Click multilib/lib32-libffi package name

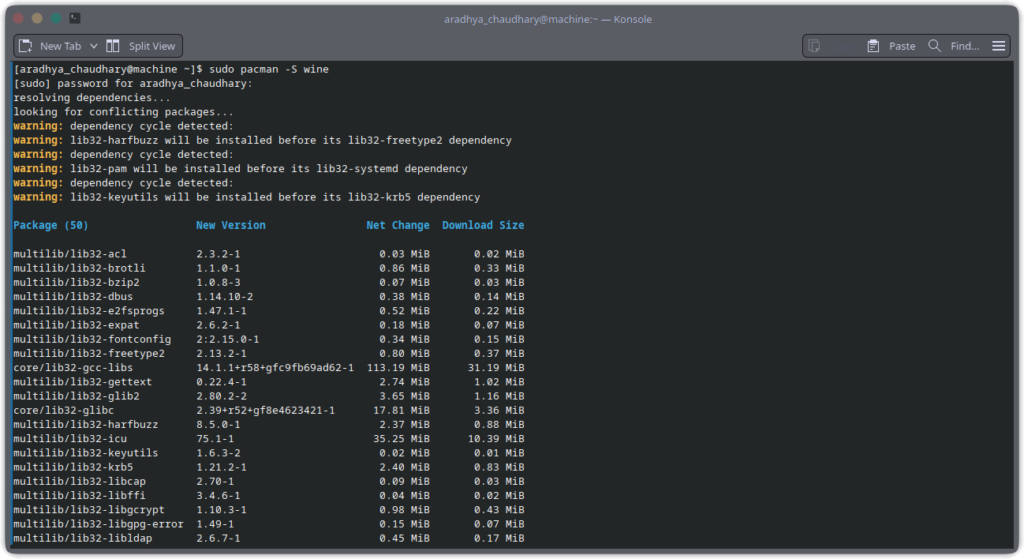click(x=79, y=496)
